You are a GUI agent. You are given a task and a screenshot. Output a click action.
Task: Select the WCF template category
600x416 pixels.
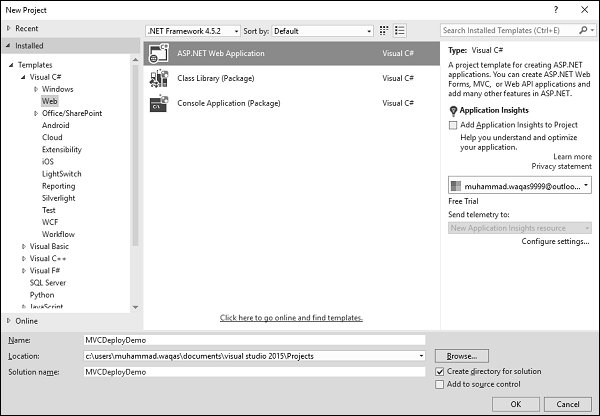point(50,222)
